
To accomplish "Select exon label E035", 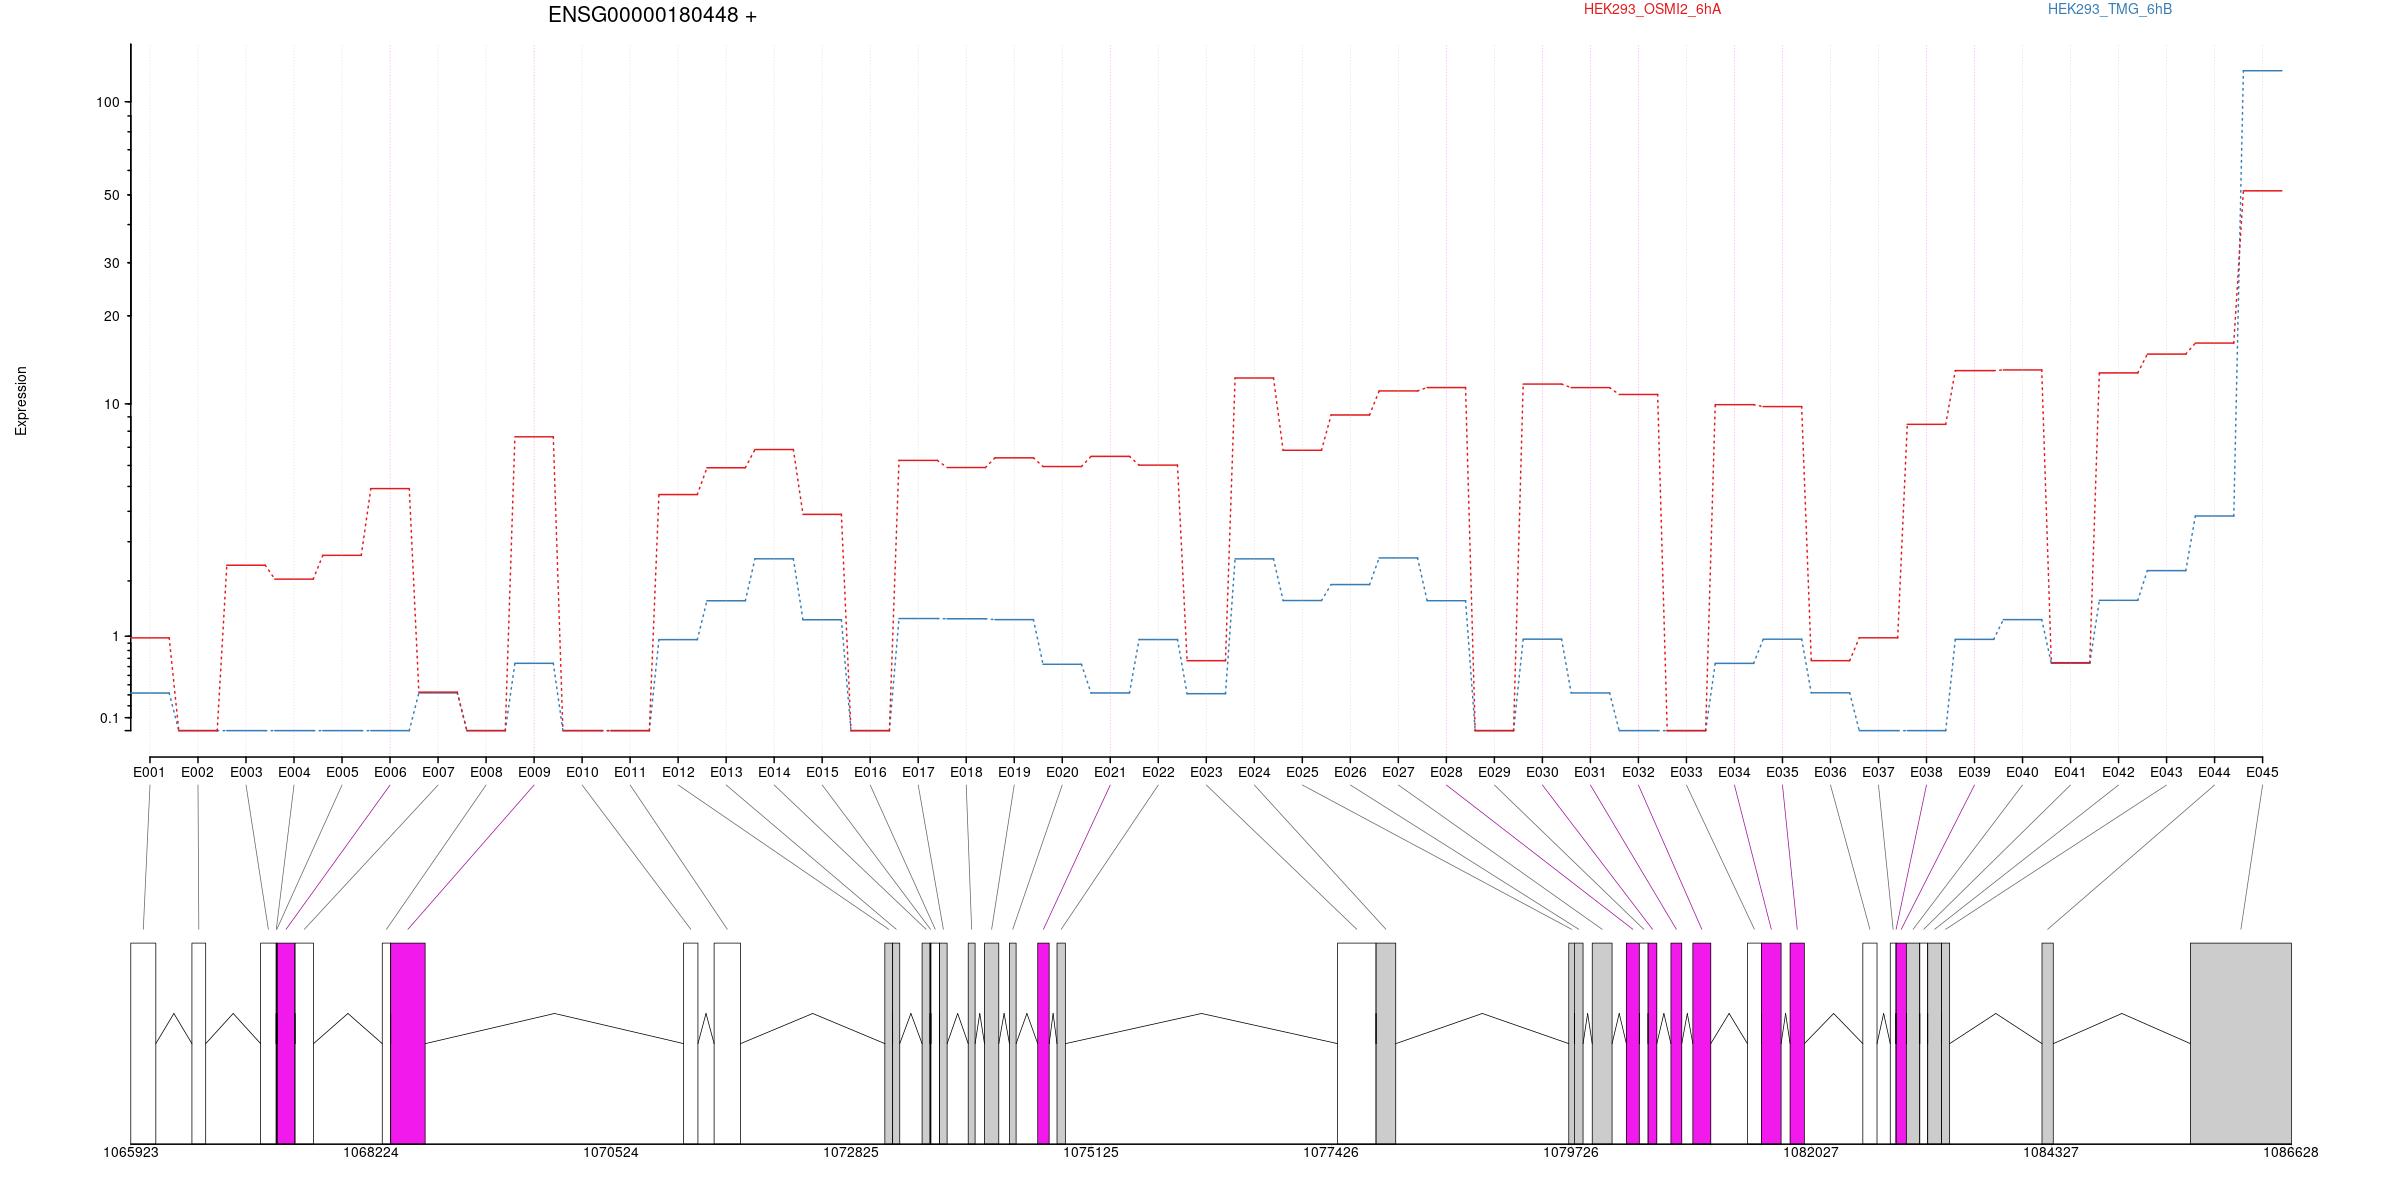I will tap(1782, 772).
